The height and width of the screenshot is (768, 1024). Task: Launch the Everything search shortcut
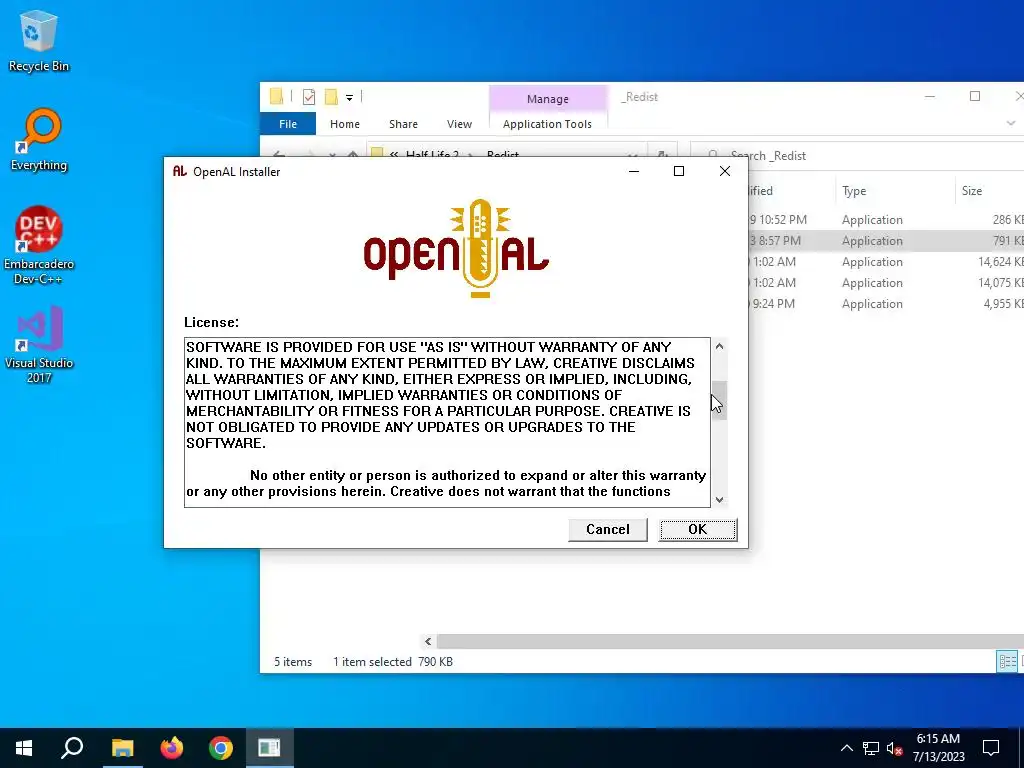(x=39, y=140)
